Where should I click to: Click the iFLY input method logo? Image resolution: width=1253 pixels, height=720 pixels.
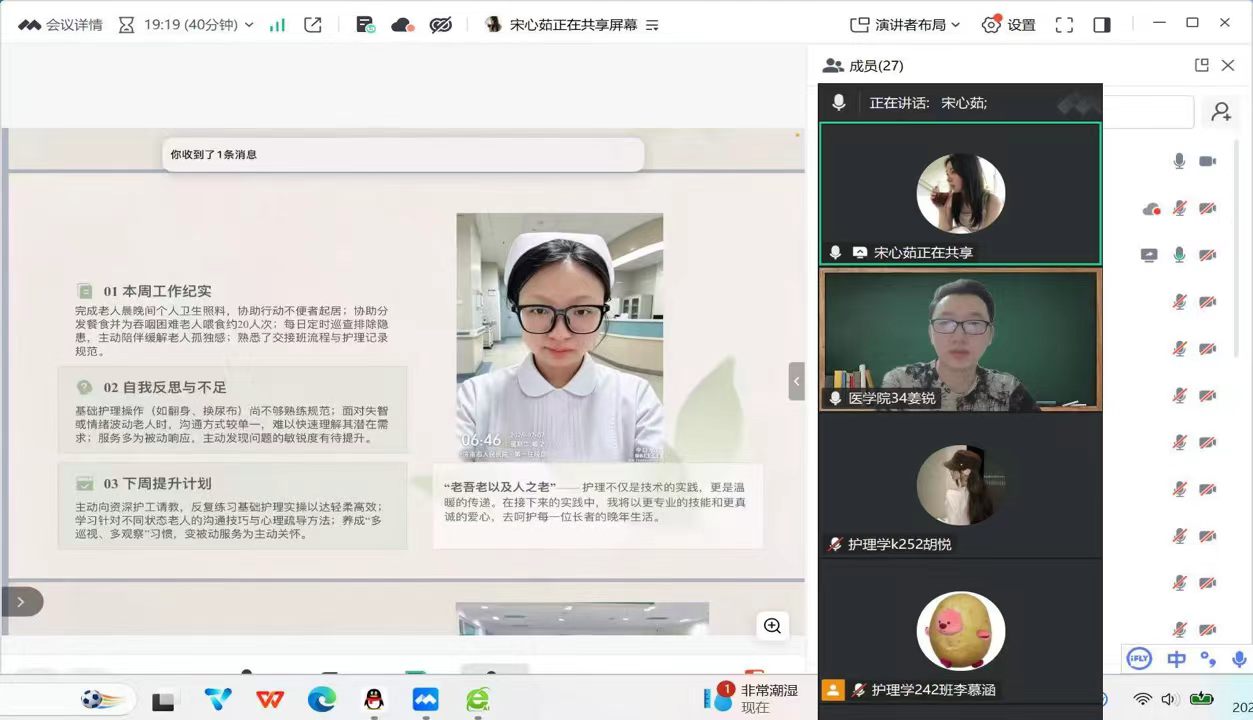[x=1139, y=658]
